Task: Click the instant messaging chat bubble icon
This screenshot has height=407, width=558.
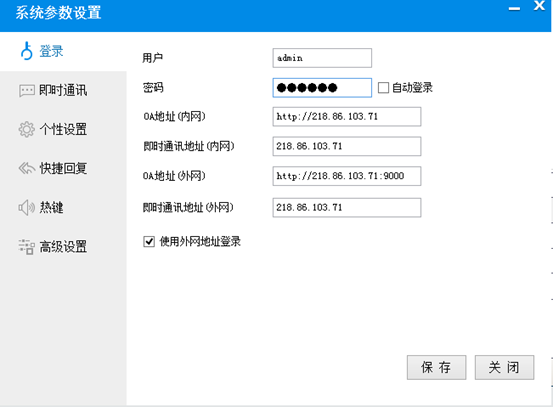Action: coord(27,91)
